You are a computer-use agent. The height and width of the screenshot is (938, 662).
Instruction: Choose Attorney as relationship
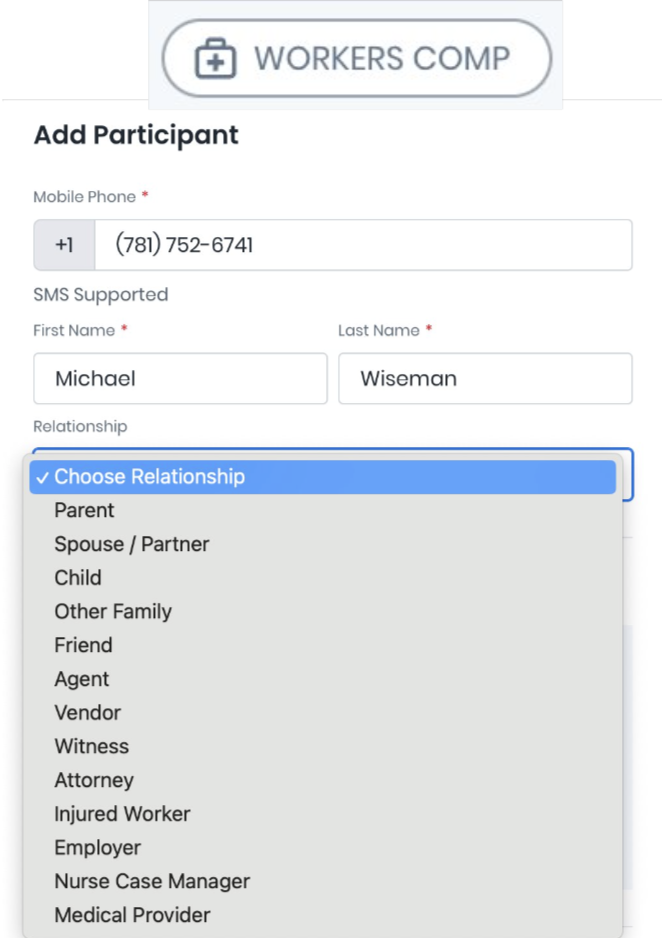94,781
